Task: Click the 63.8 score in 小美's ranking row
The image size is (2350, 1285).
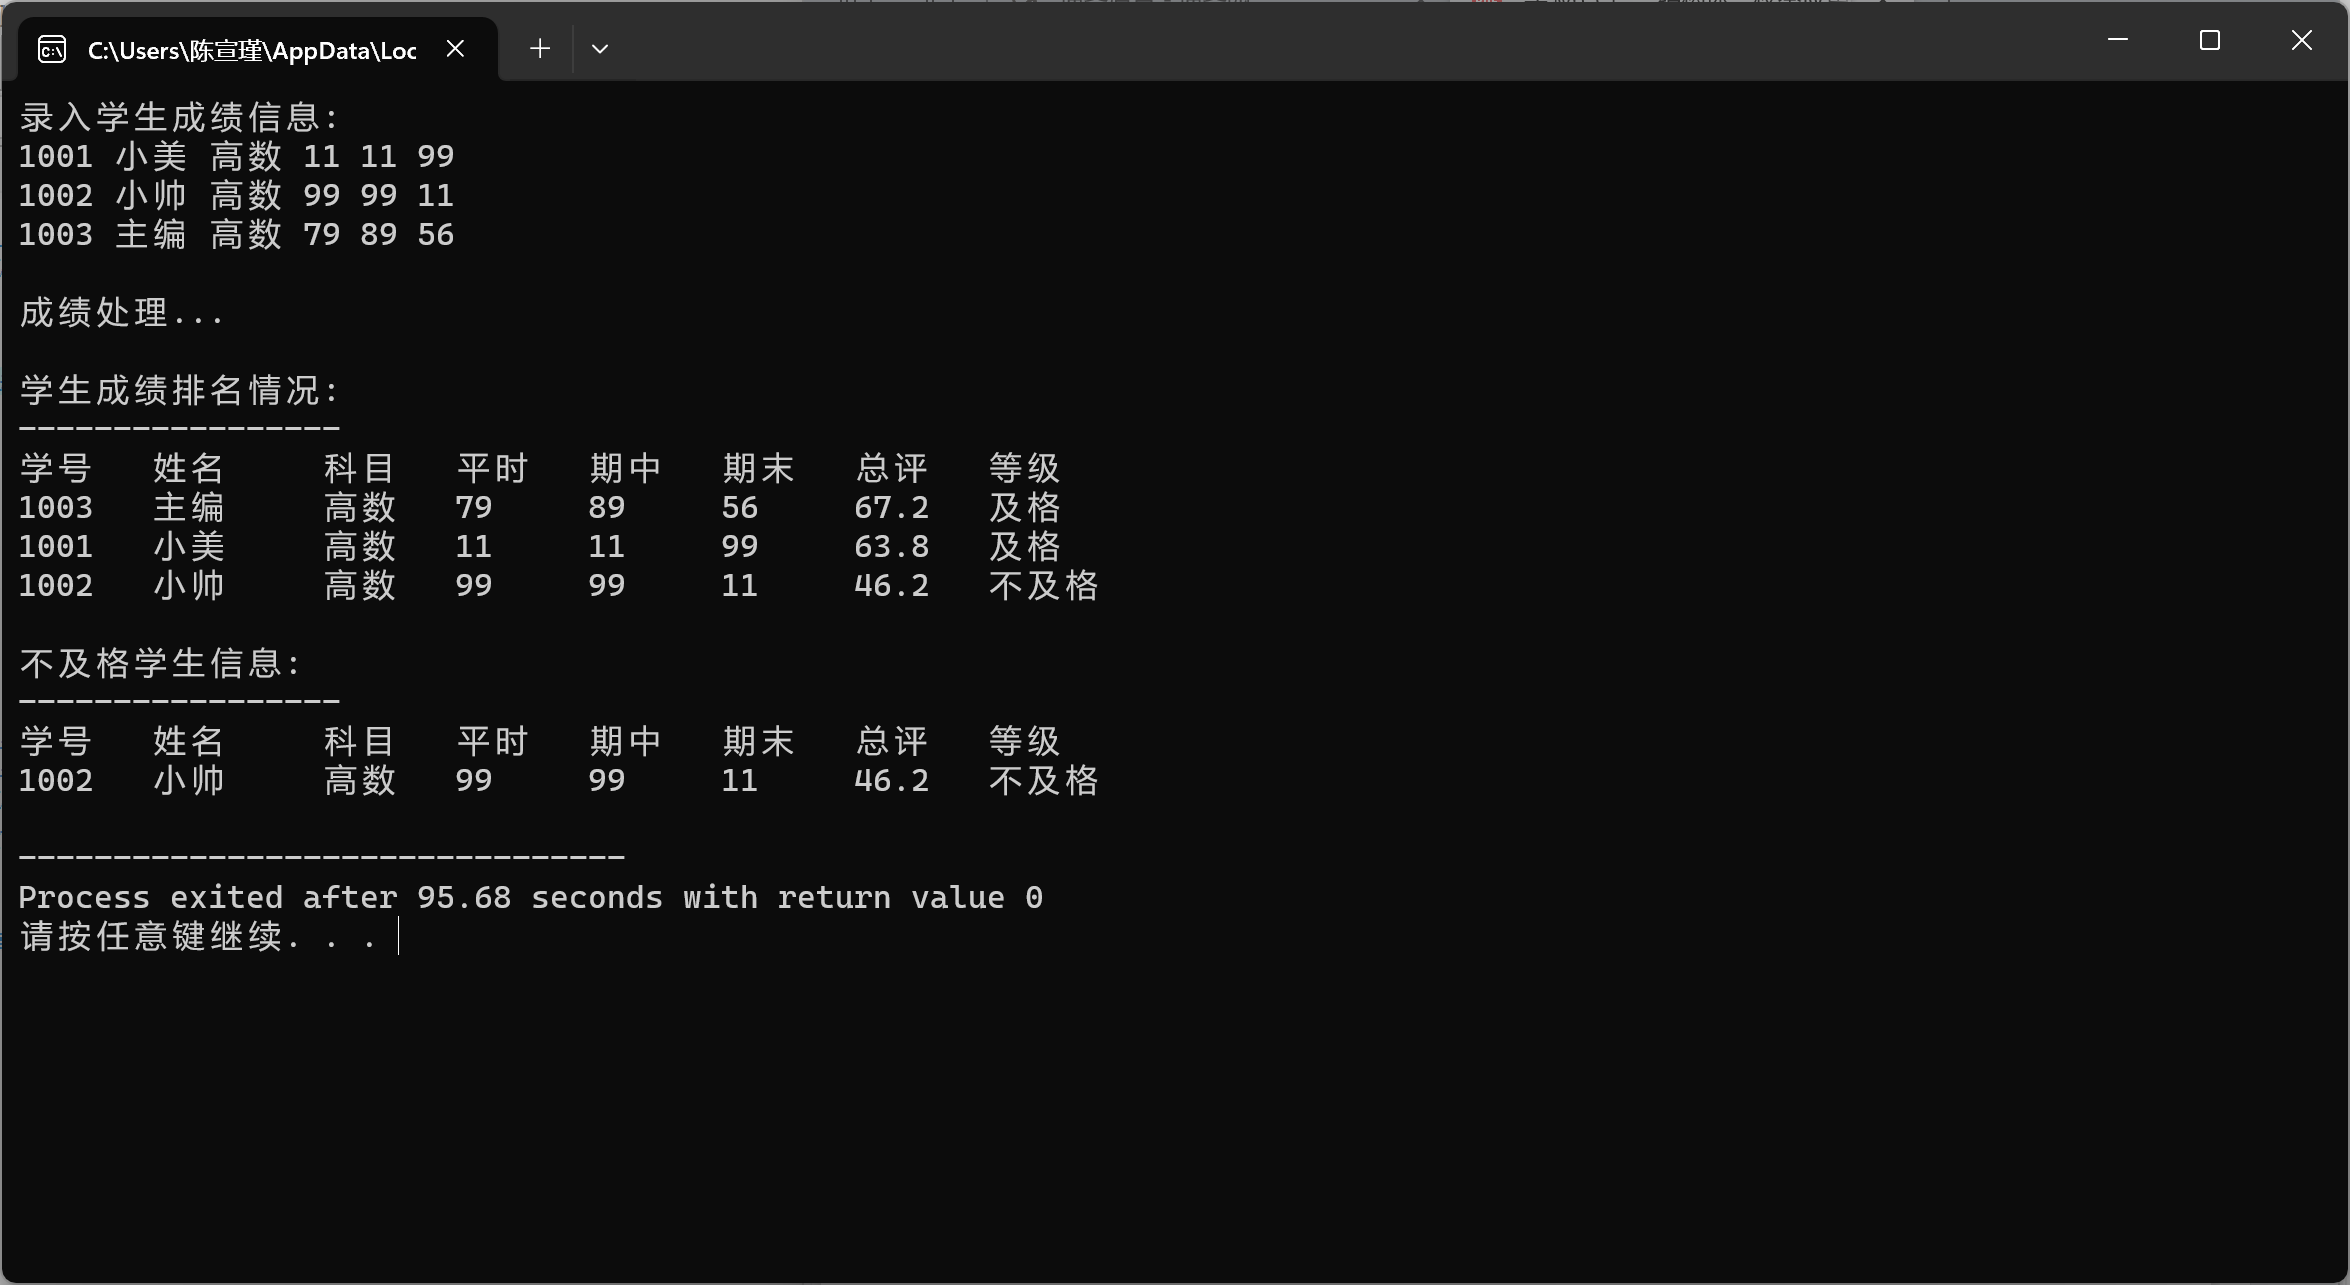Action: click(x=891, y=547)
